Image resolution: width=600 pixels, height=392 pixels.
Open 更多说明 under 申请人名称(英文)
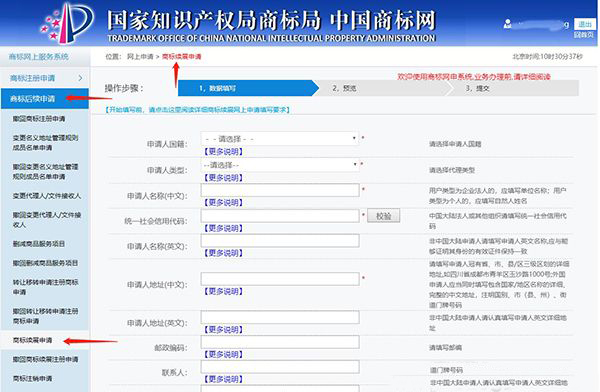(223, 253)
